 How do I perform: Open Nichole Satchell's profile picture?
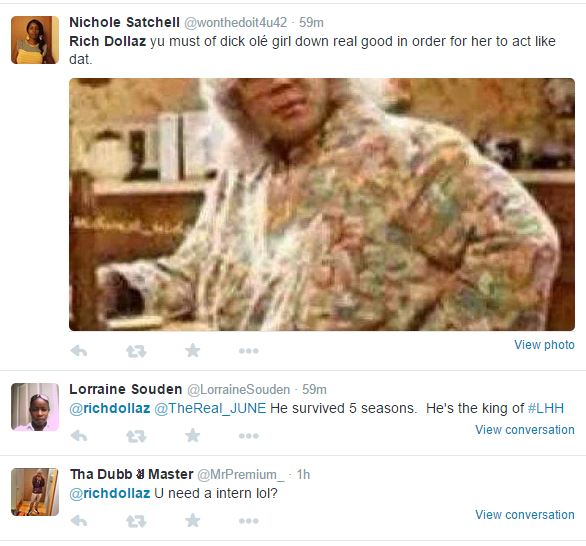[x=35, y=40]
